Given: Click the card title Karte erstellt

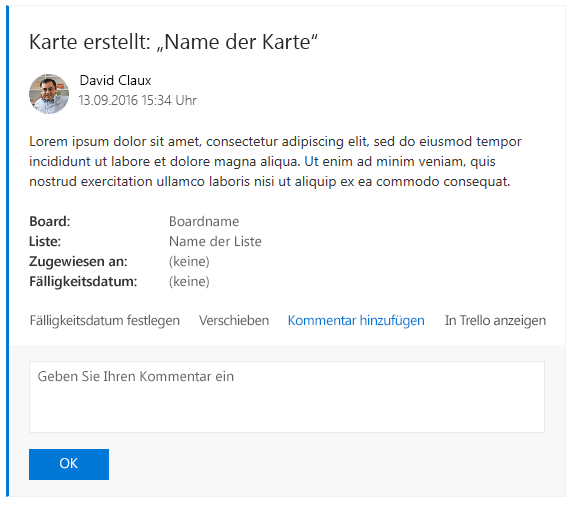Looking at the screenshot, I should click(174, 42).
